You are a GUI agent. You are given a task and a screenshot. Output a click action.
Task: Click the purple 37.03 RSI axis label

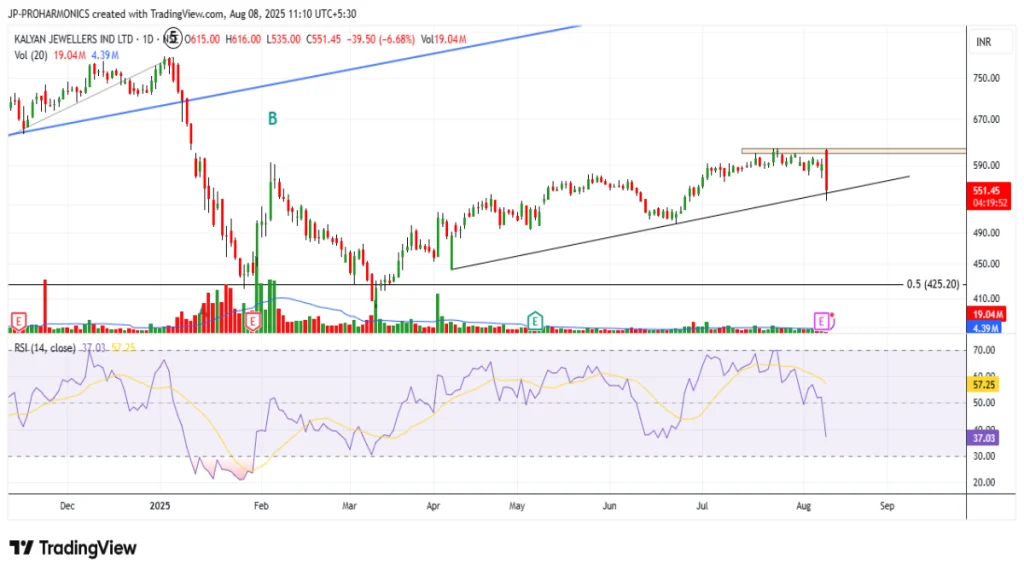point(984,438)
